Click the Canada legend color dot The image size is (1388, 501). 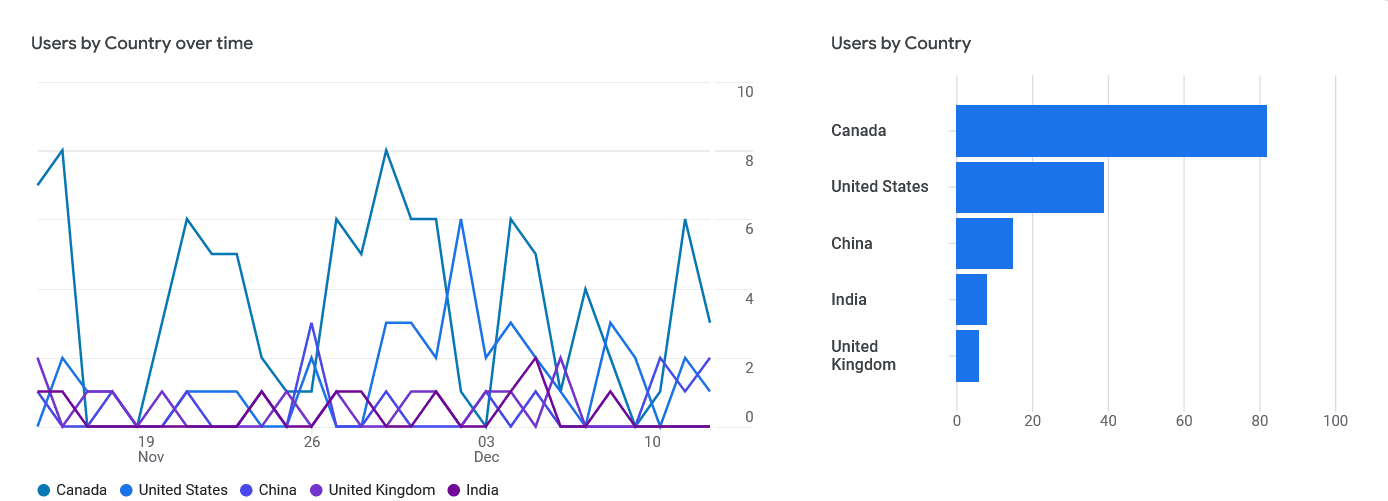click(x=44, y=490)
